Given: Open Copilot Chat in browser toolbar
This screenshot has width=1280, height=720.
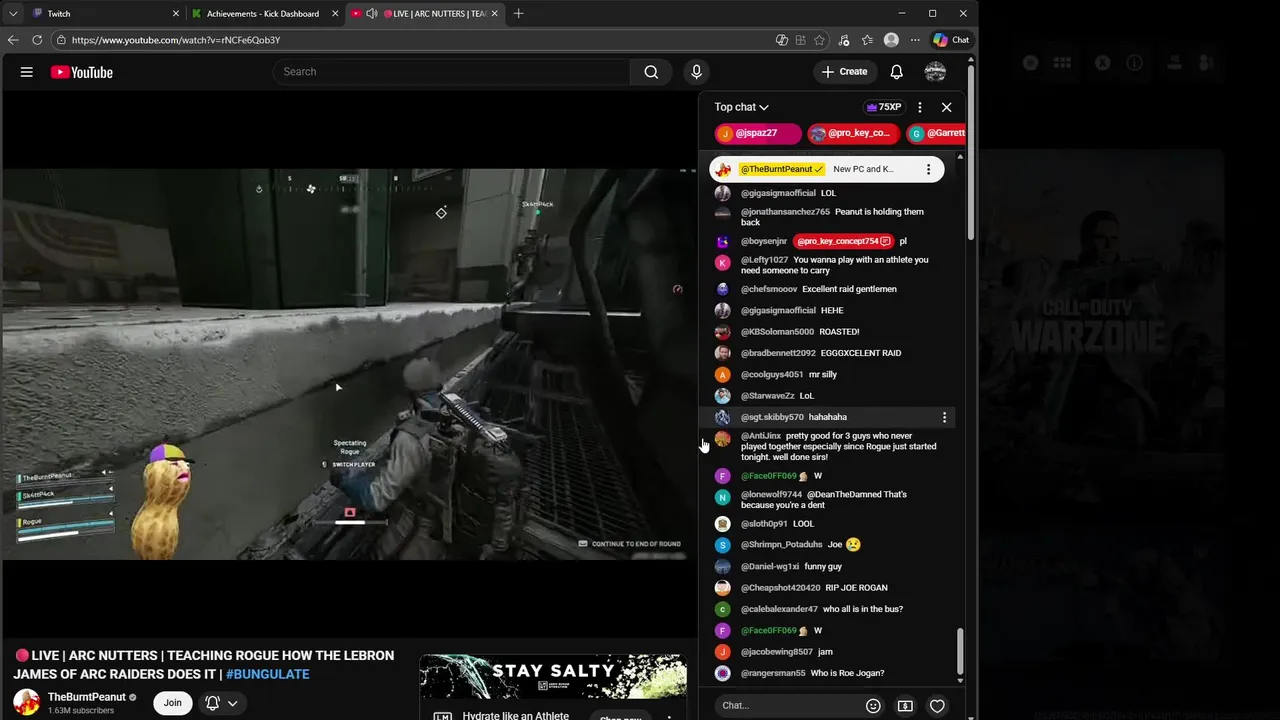Looking at the screenshot, I should (x=951, y=40).
